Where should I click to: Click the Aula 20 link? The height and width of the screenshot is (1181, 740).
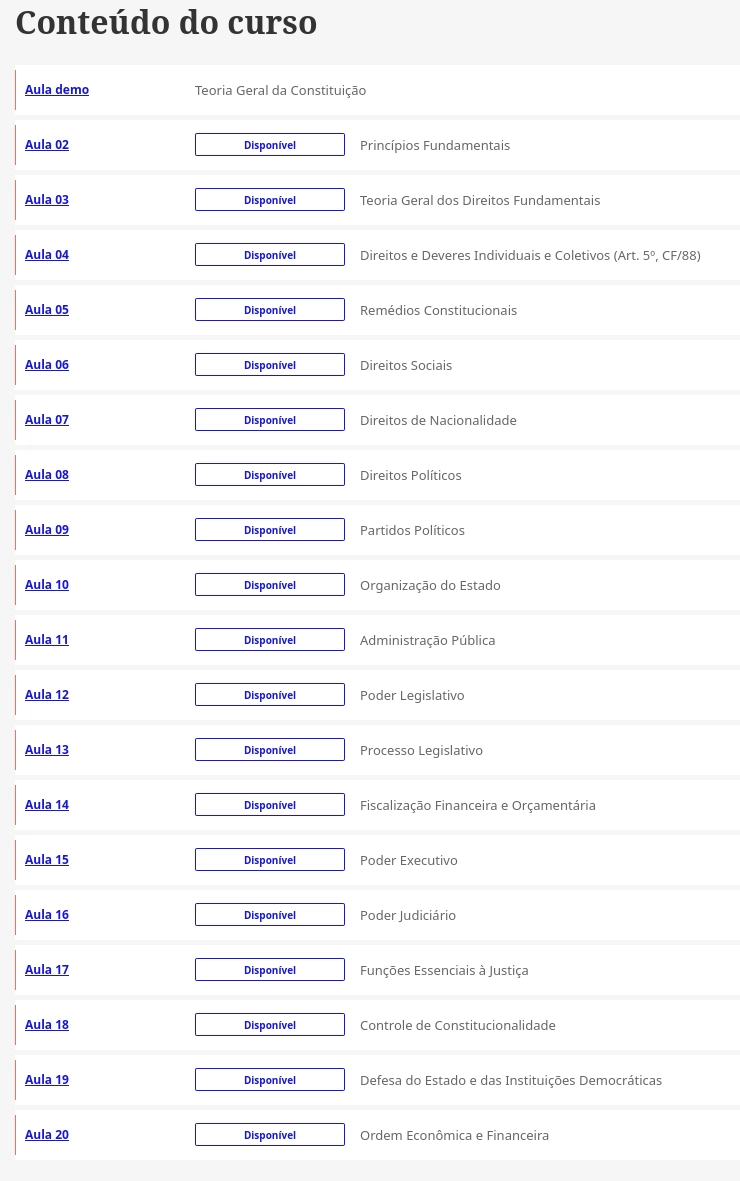47,1135
